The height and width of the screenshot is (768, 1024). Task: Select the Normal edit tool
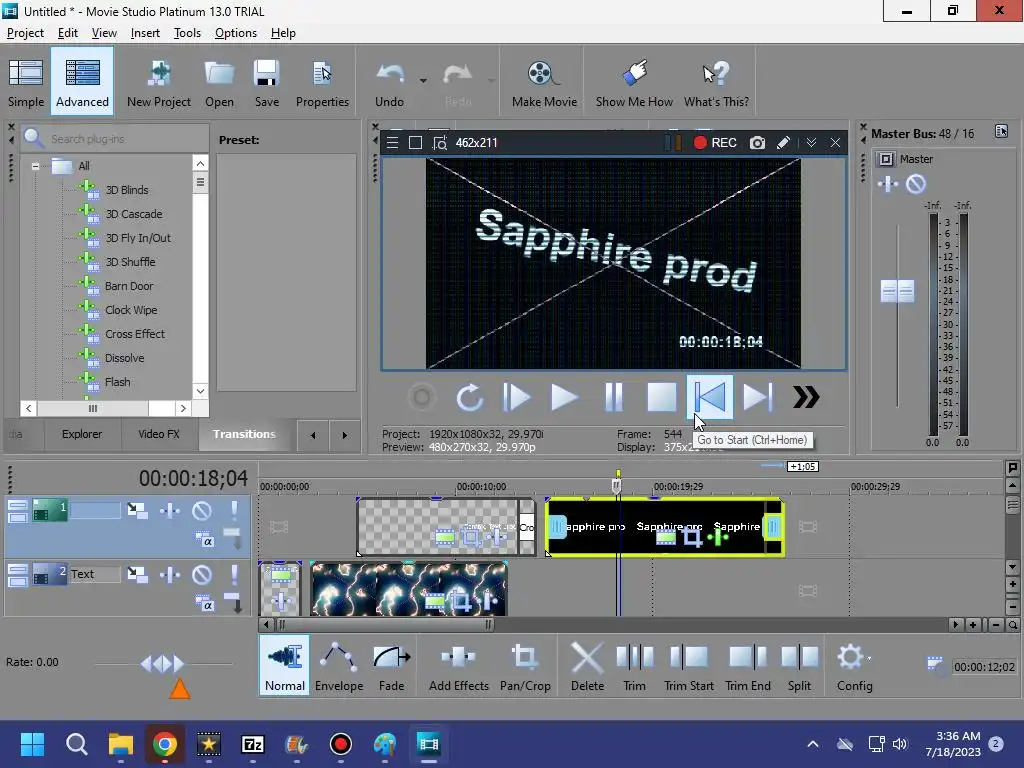tap(285, 665)
